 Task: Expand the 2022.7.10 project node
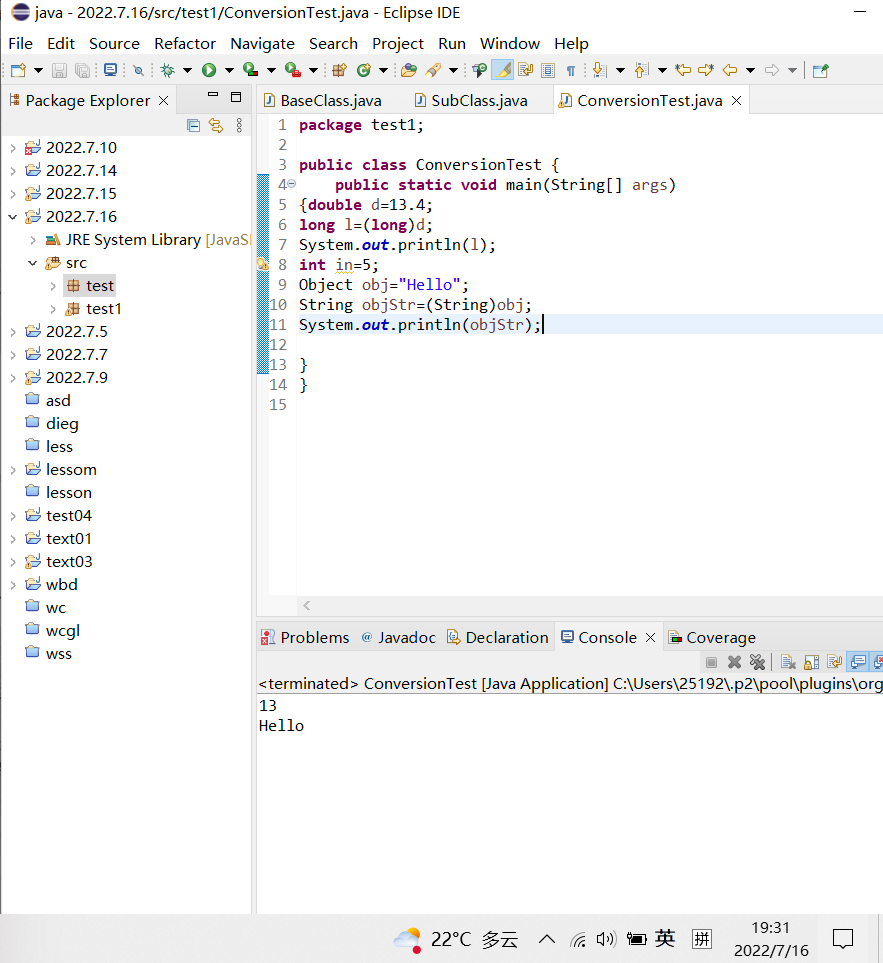(12, 148)
